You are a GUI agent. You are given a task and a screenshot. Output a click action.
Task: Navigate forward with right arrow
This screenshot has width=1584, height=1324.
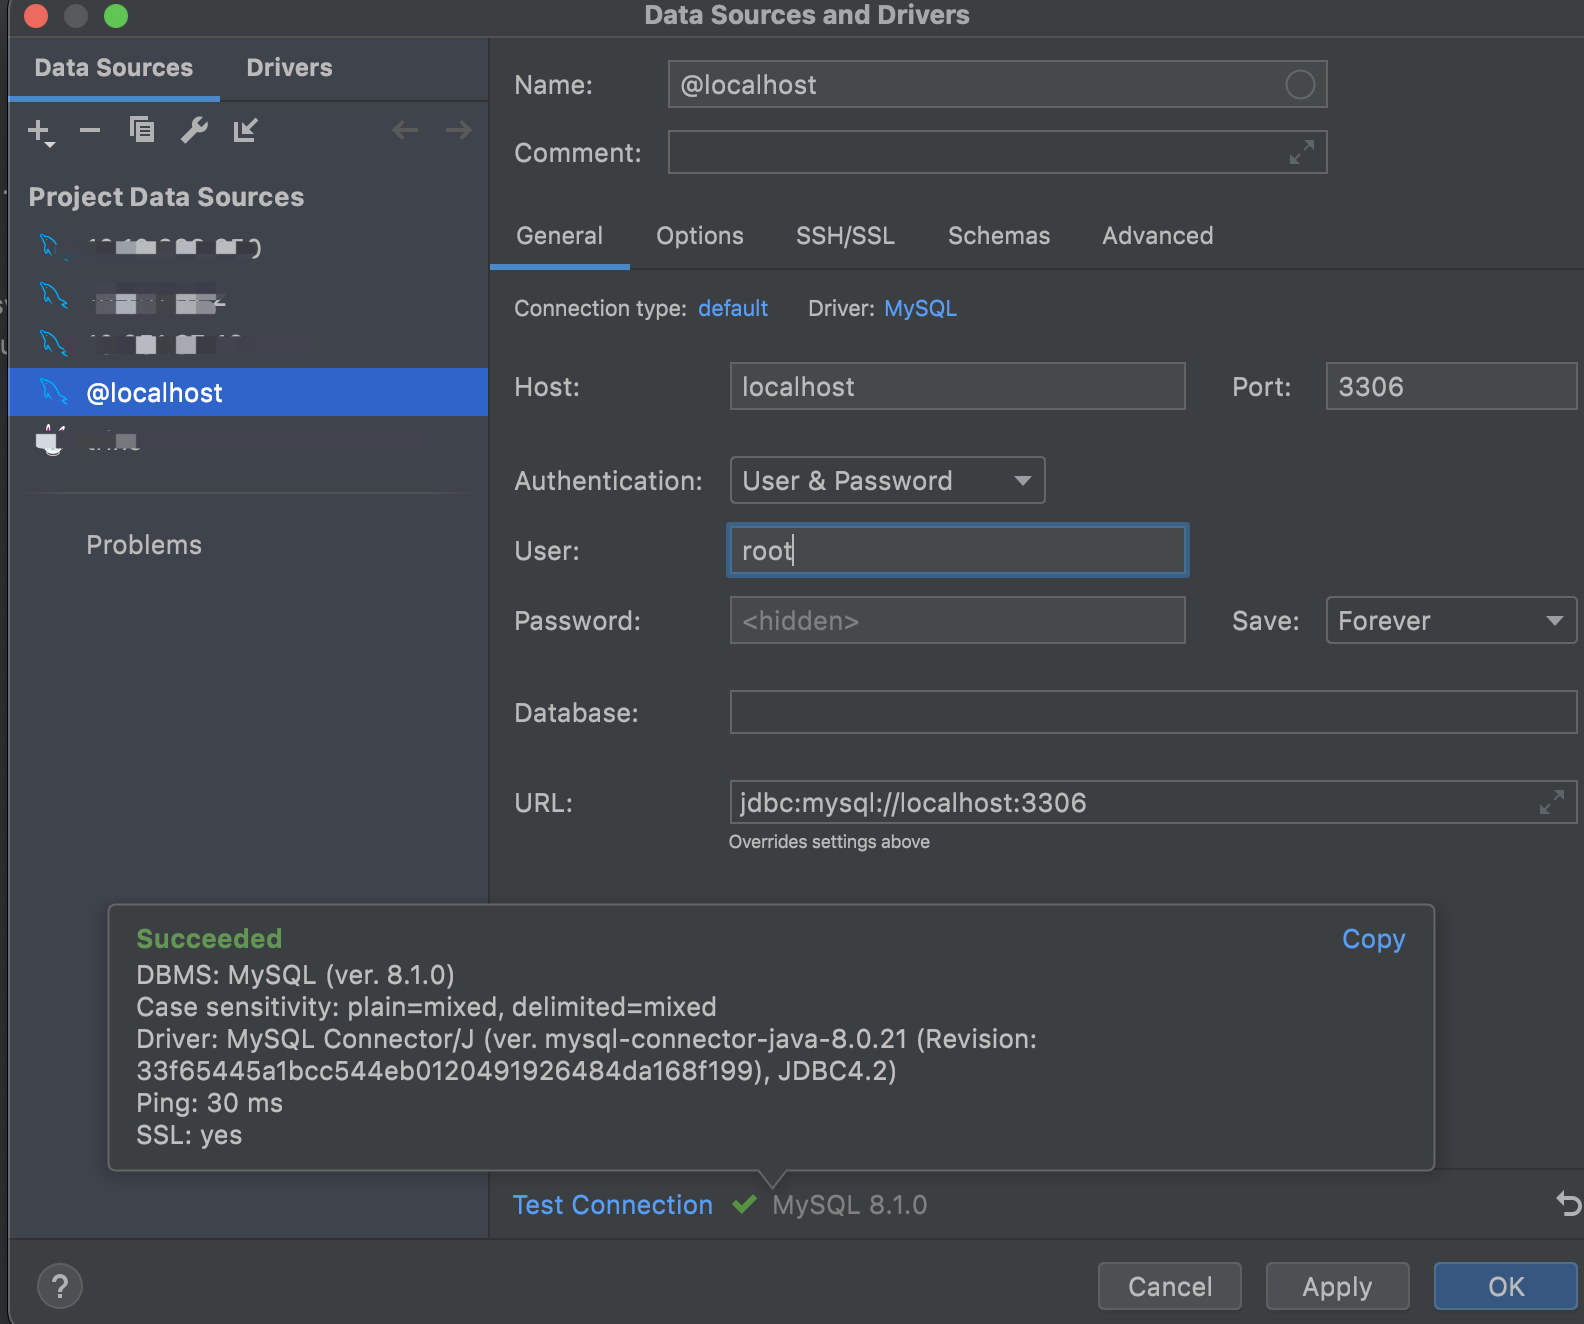pos(458,130)
